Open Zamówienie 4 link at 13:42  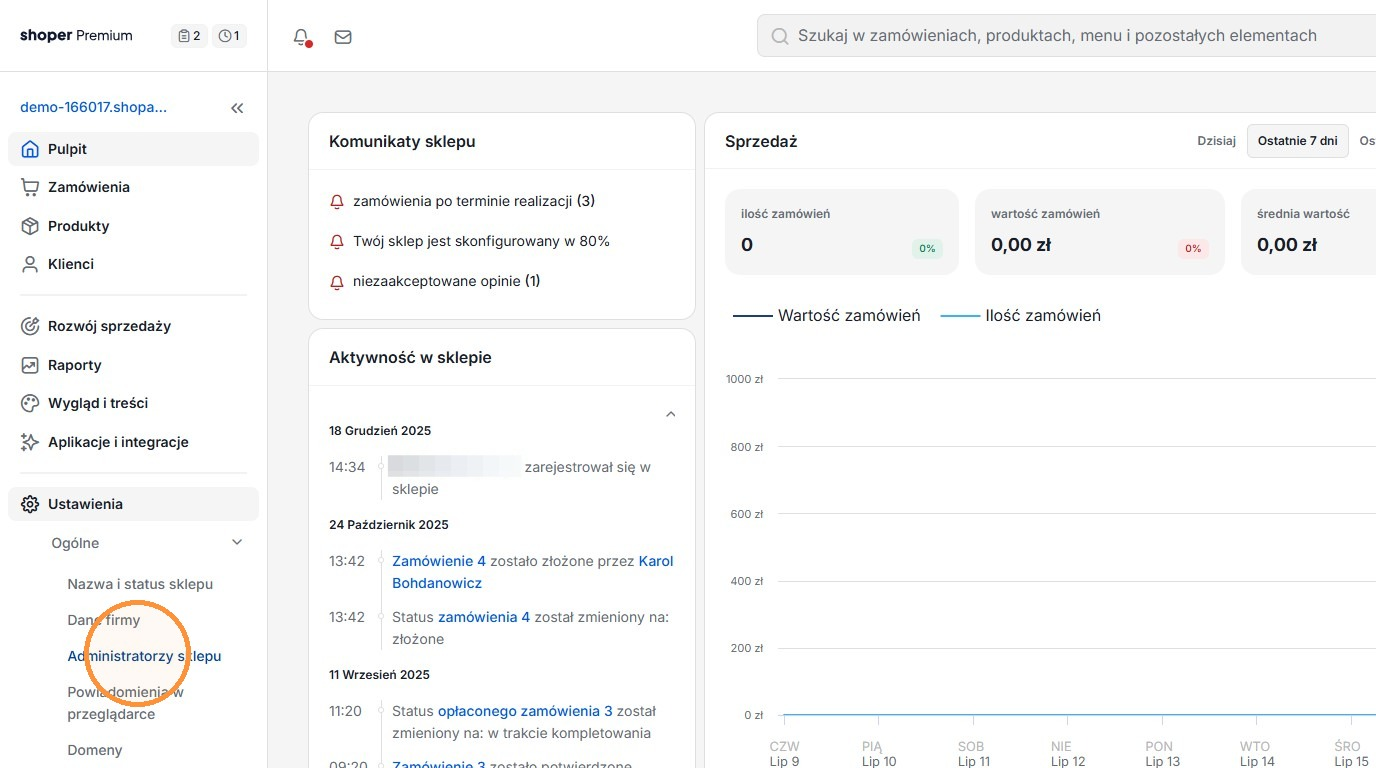(x=439, y=561)
